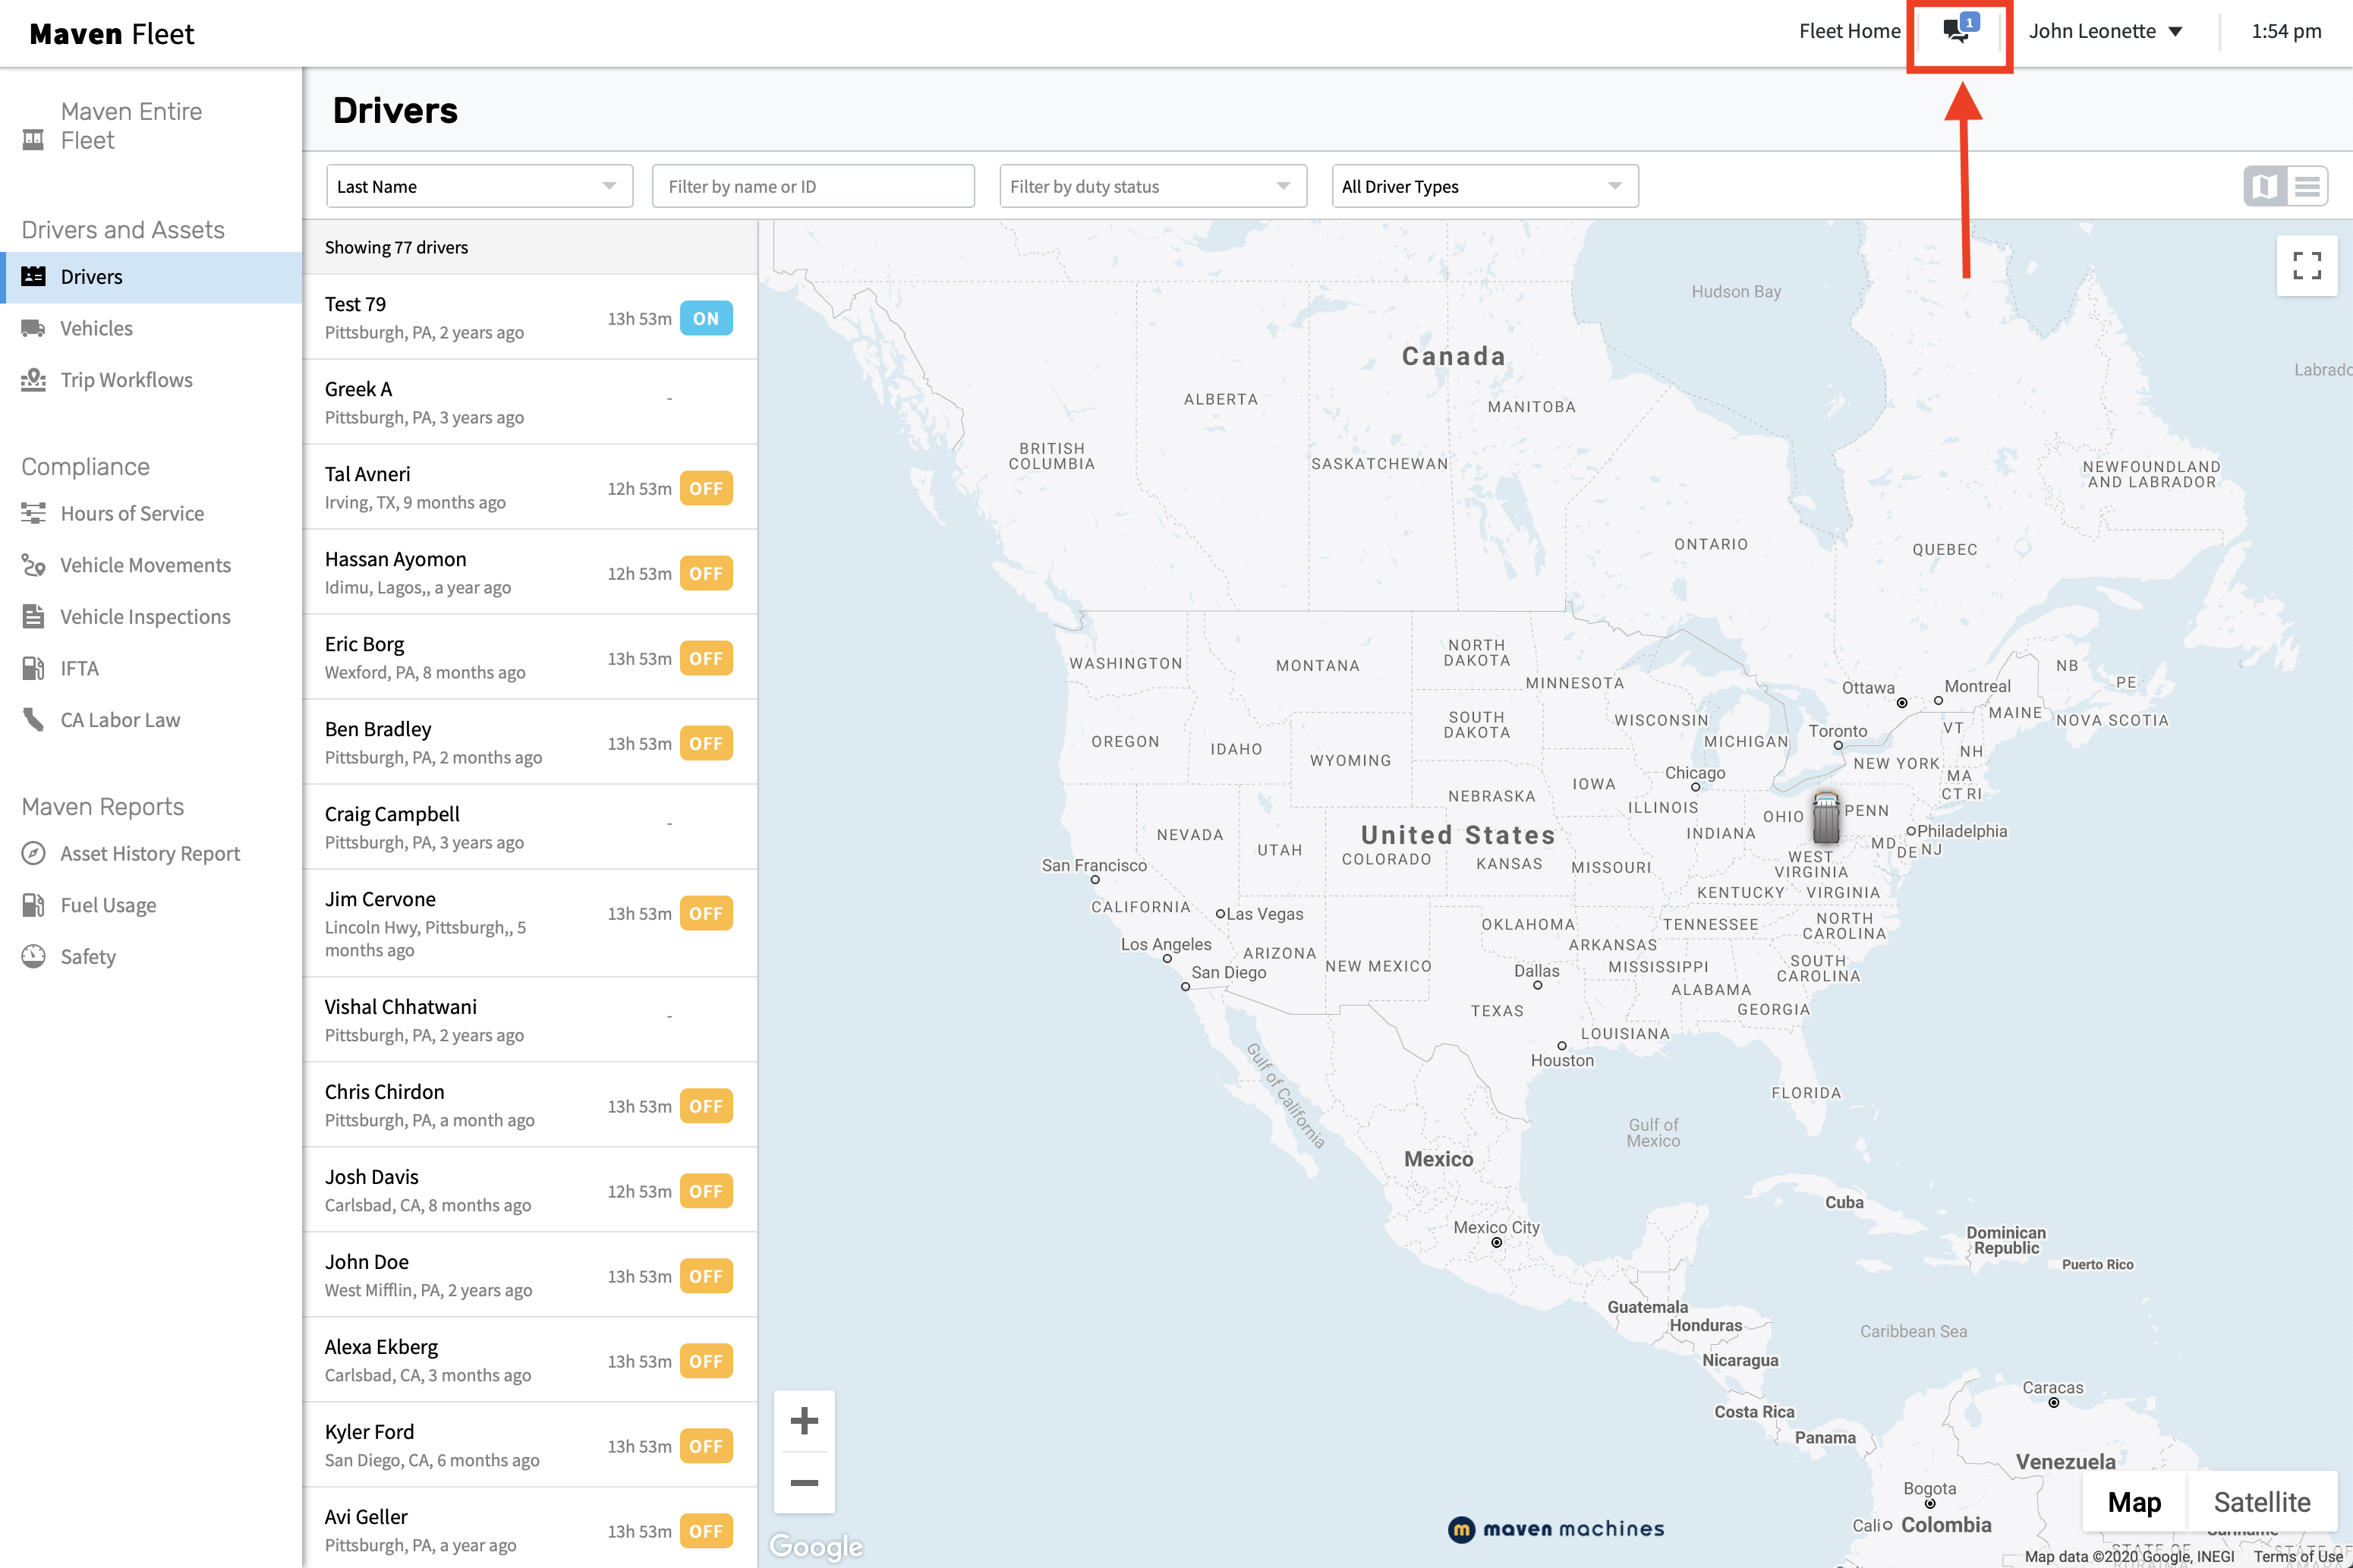This screenshot has width=2353, height=1568.
Task: Expand the Last Name sort dropdown
Action: 479,186
